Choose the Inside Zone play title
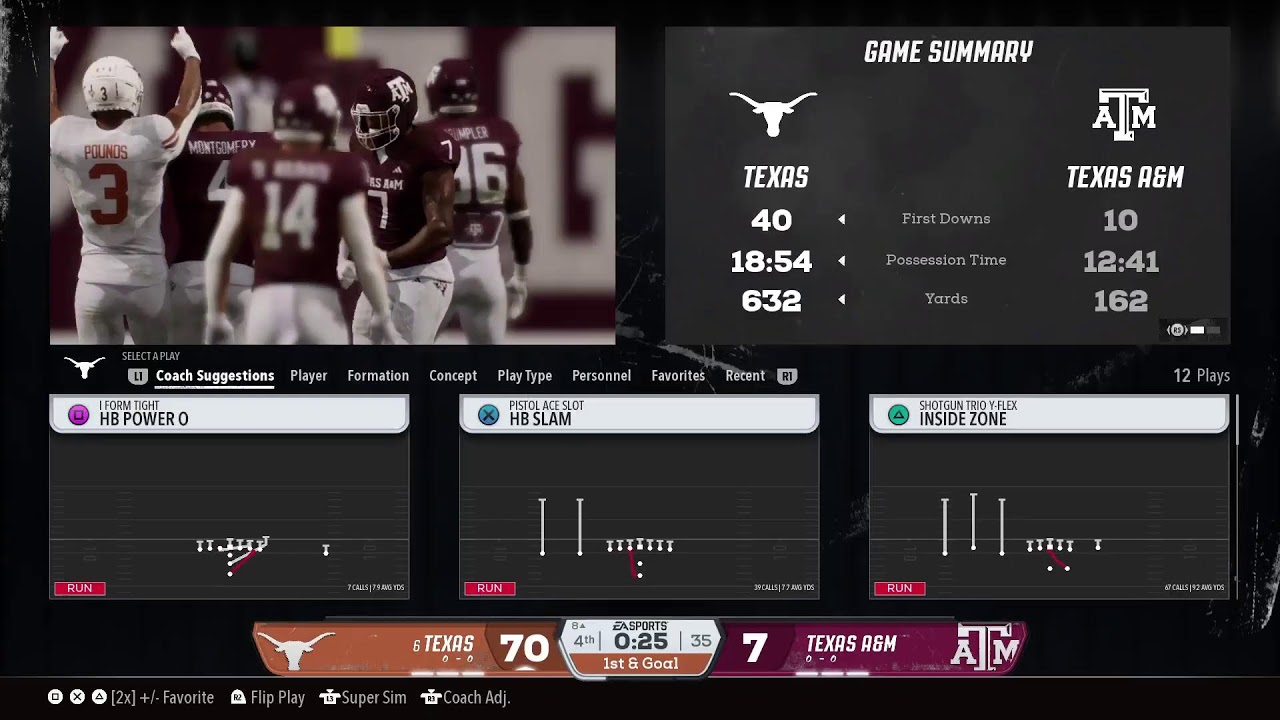Screen dimensions: 1280x720 (963, 419)
